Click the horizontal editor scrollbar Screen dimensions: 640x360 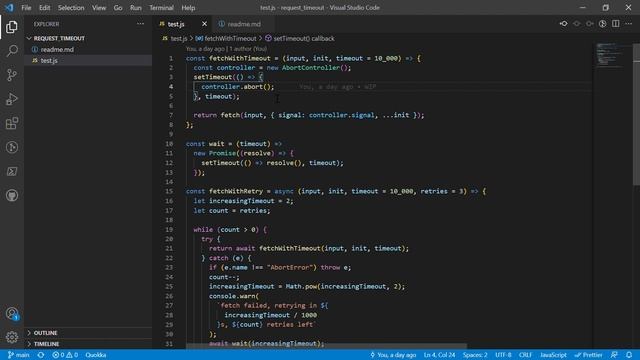point(327,346)
